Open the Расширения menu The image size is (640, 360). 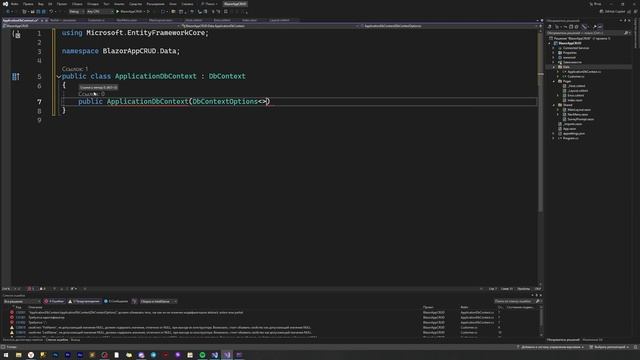(x=156, y=4)
